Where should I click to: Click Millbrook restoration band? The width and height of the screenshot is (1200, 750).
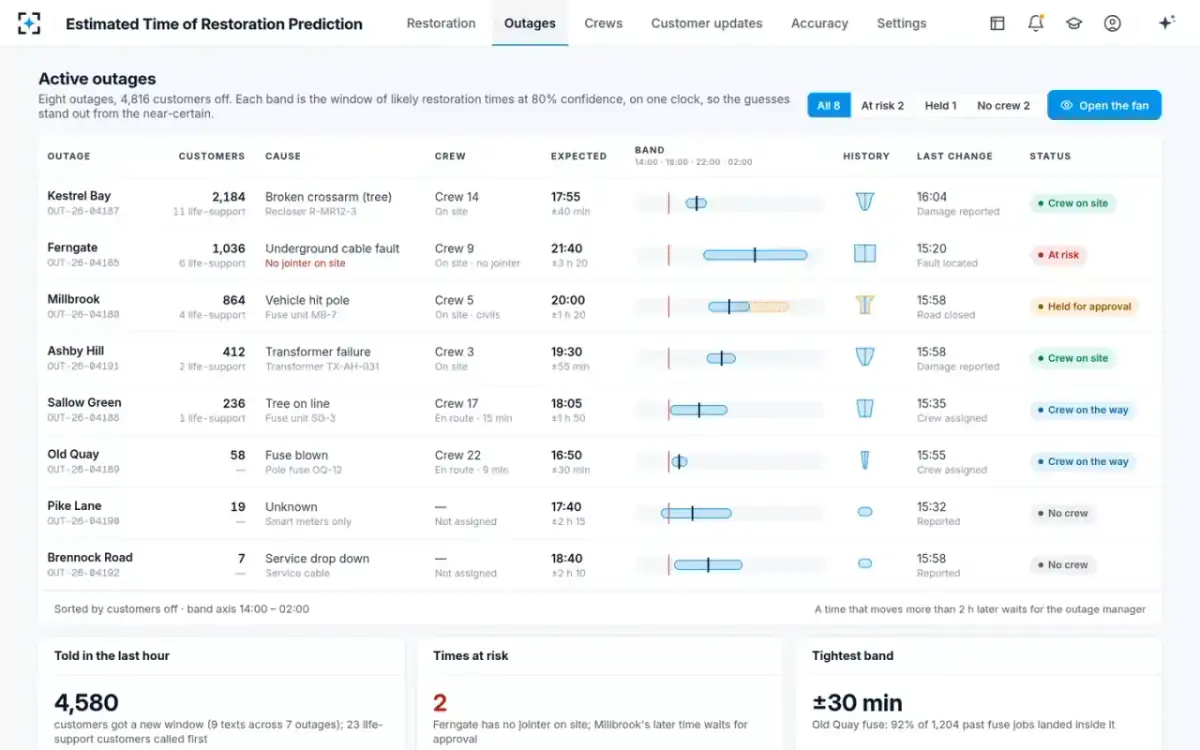tap(749, 306)
